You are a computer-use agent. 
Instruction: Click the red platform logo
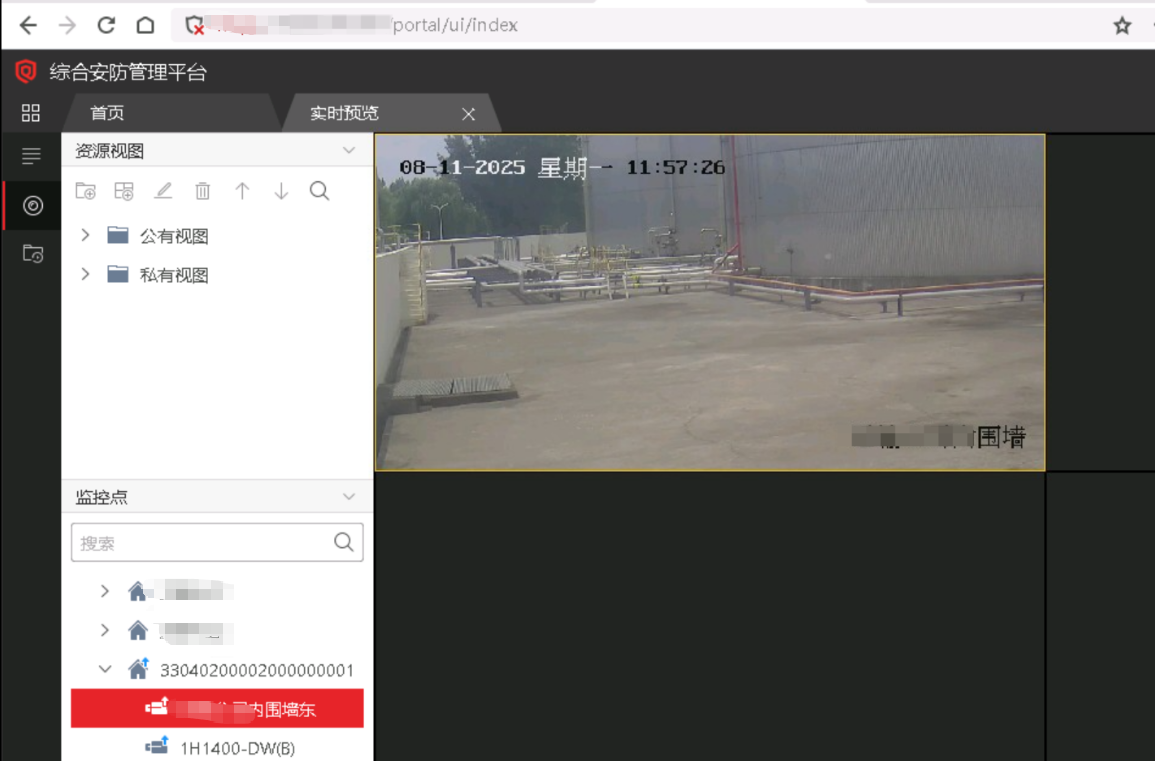(26, 71)
